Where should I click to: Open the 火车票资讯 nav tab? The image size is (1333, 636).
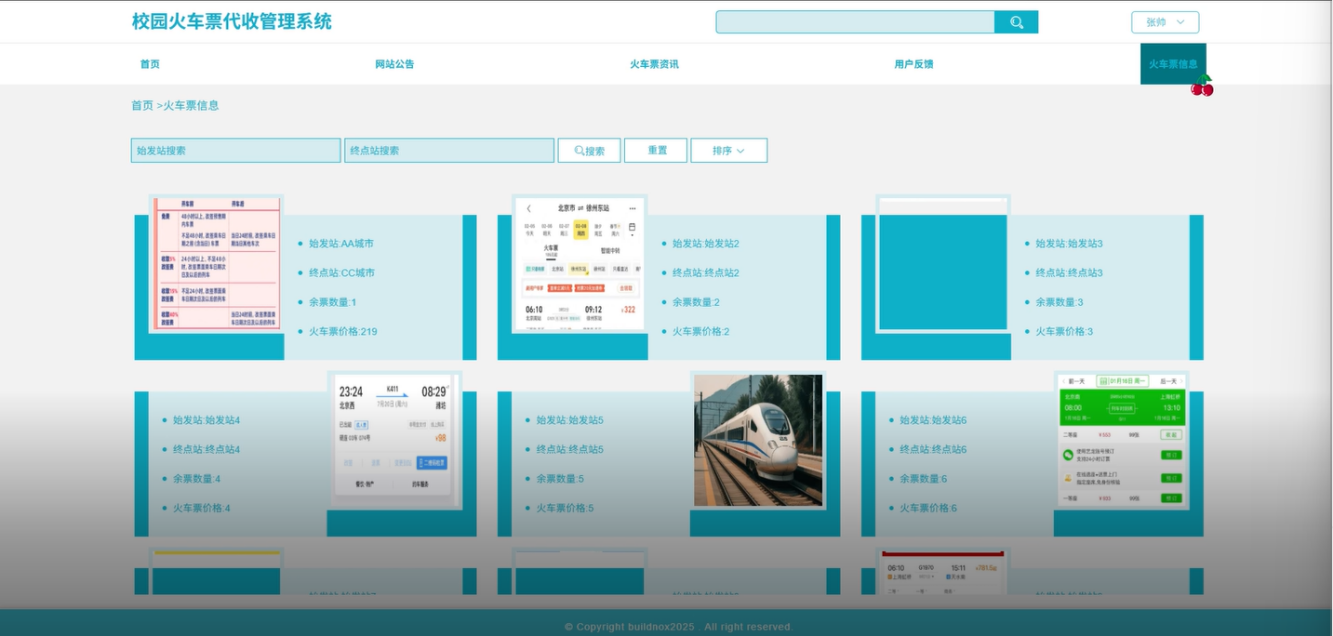[x=654, y=64]
